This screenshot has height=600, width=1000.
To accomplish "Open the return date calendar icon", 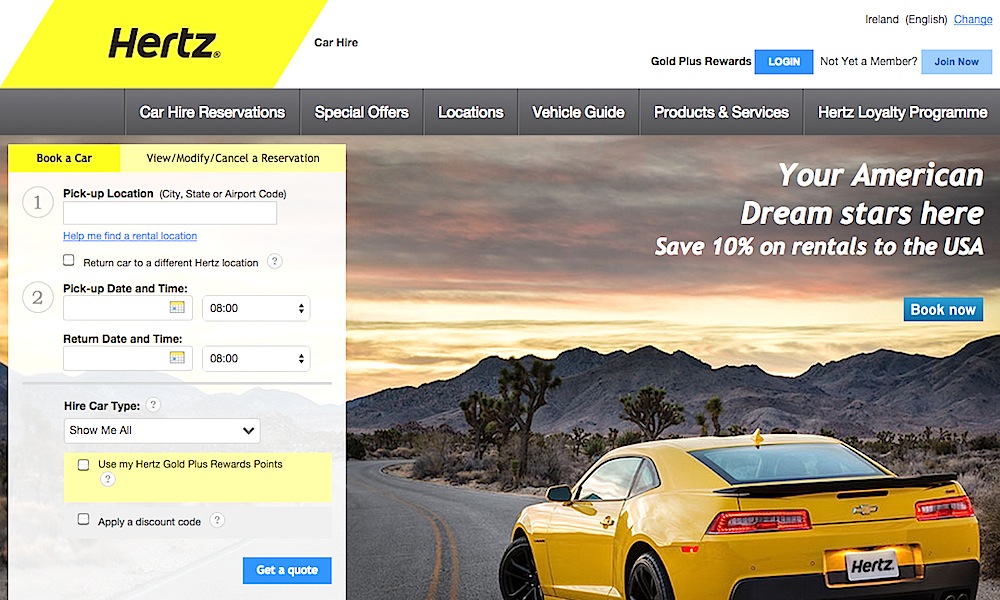I will pos(177,358).
